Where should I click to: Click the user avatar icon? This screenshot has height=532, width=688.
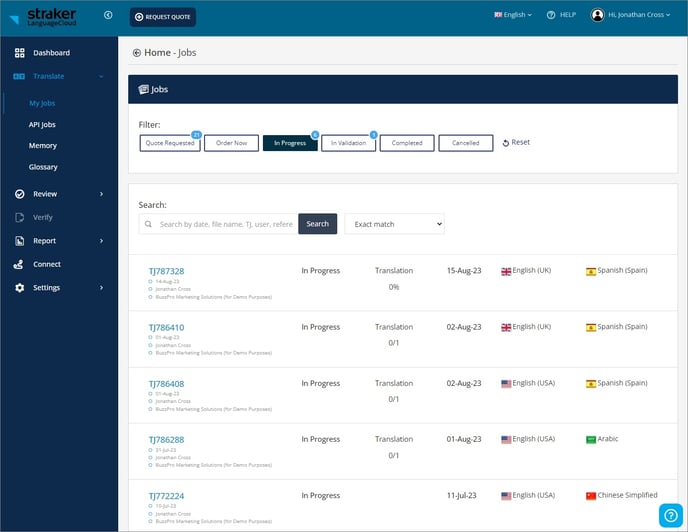(597, 15)
